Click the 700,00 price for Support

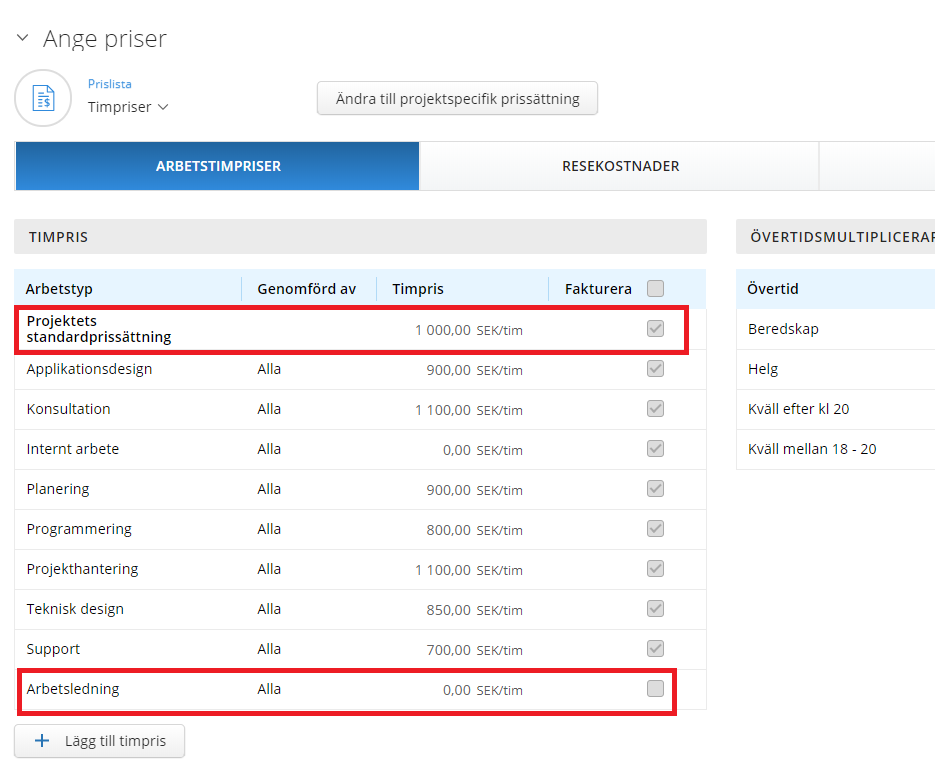tap(448, 649)
